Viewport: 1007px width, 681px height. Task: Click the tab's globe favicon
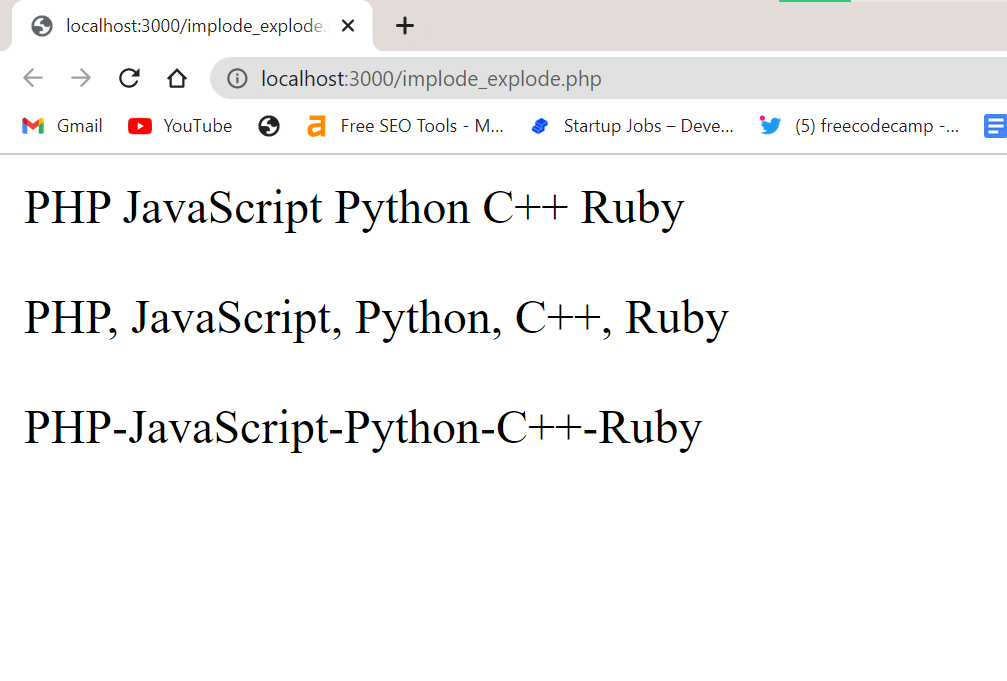coord(42,26)
